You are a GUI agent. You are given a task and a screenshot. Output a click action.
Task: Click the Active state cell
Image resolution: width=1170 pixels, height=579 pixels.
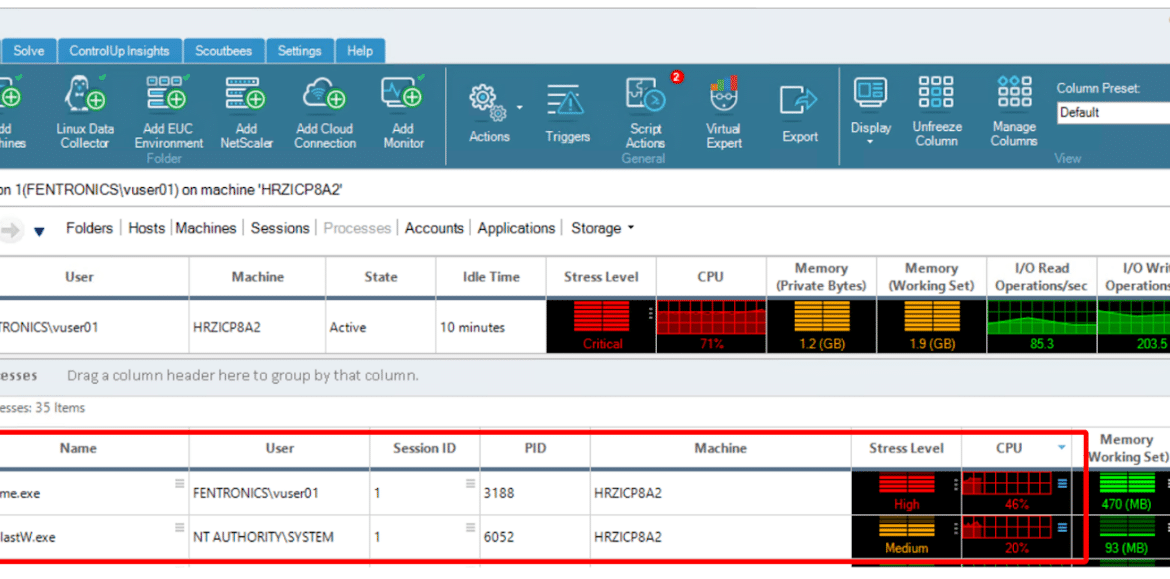pos(381,327)
